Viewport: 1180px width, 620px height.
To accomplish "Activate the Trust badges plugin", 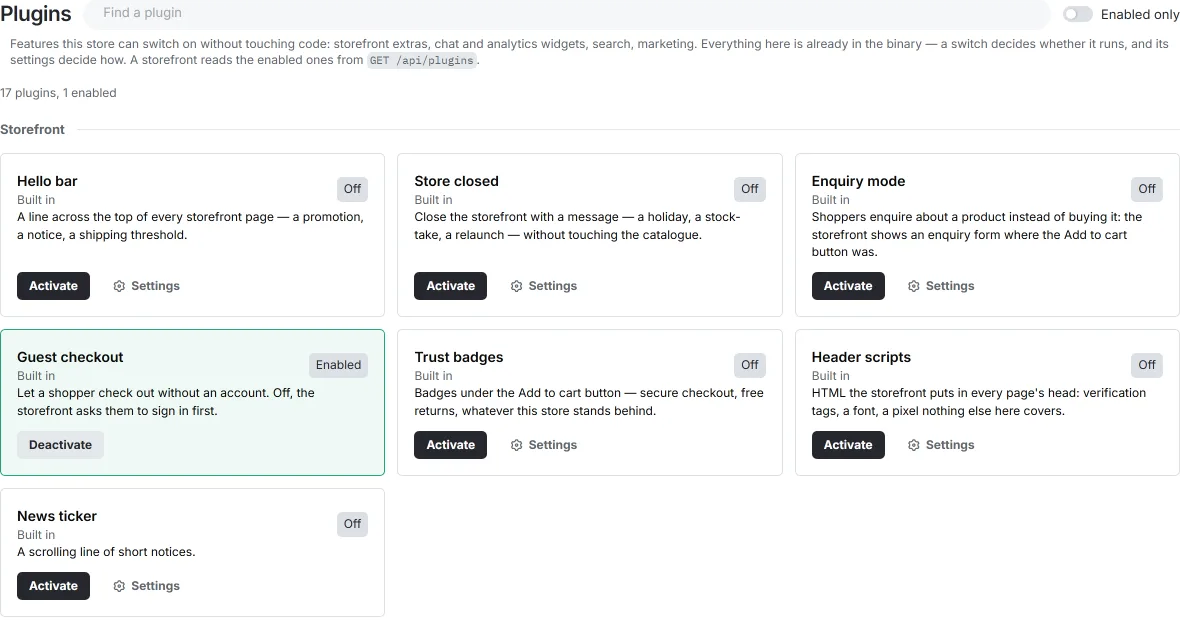I will coord(451,445).
